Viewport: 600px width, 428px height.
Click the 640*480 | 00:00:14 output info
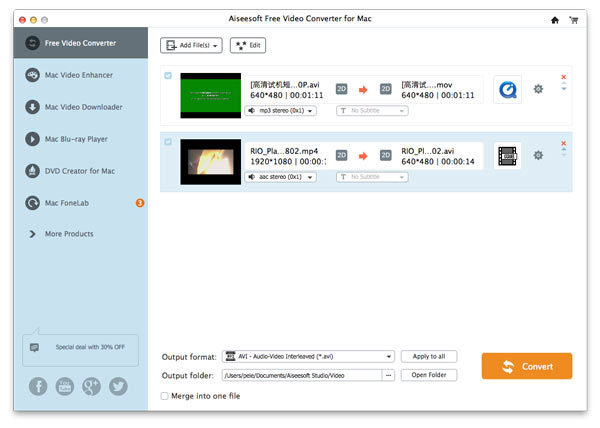tap(438, 162)
